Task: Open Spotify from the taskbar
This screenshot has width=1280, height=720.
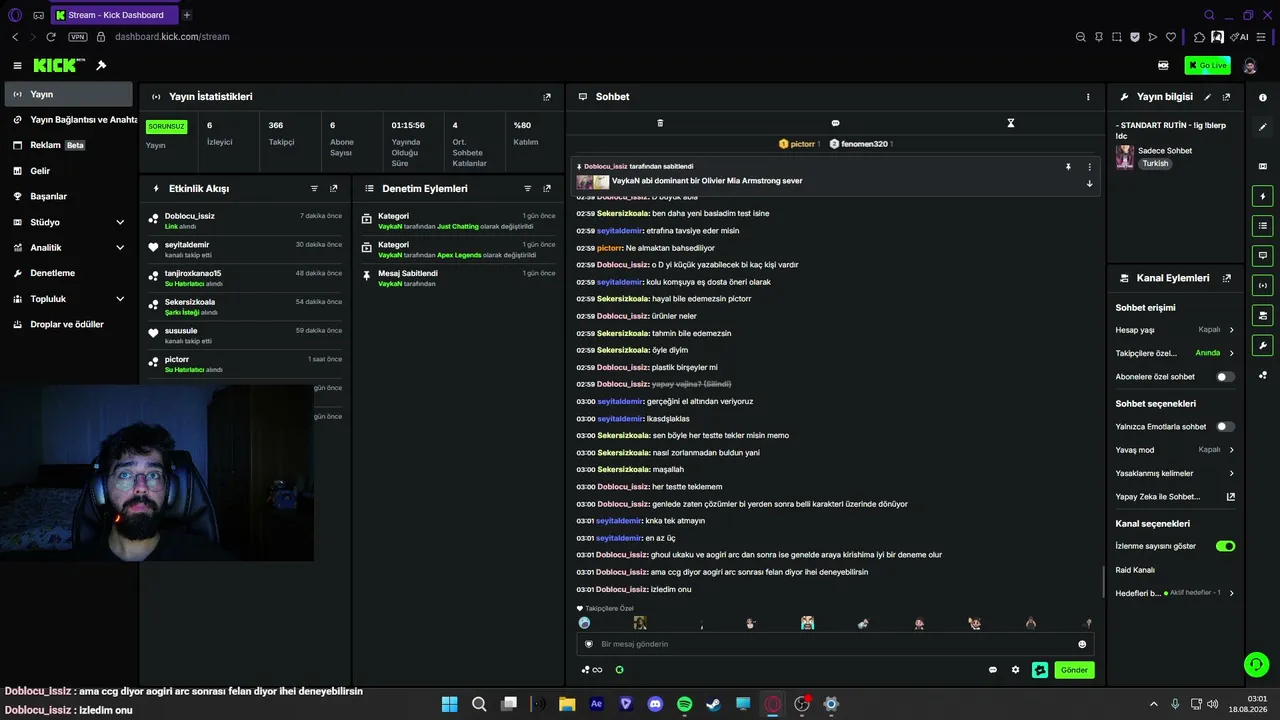Action: tap(684, 704)
